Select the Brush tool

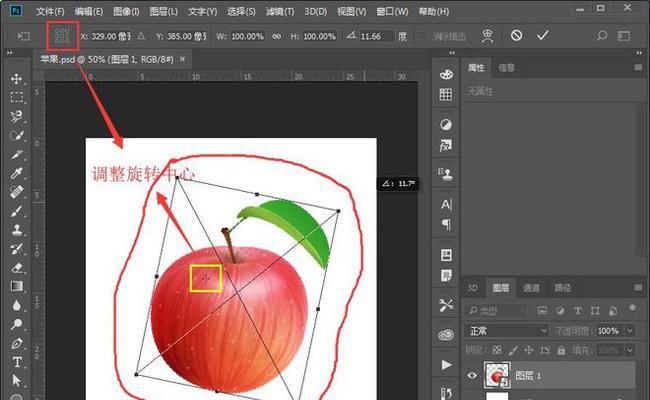[x=17, y=211]
